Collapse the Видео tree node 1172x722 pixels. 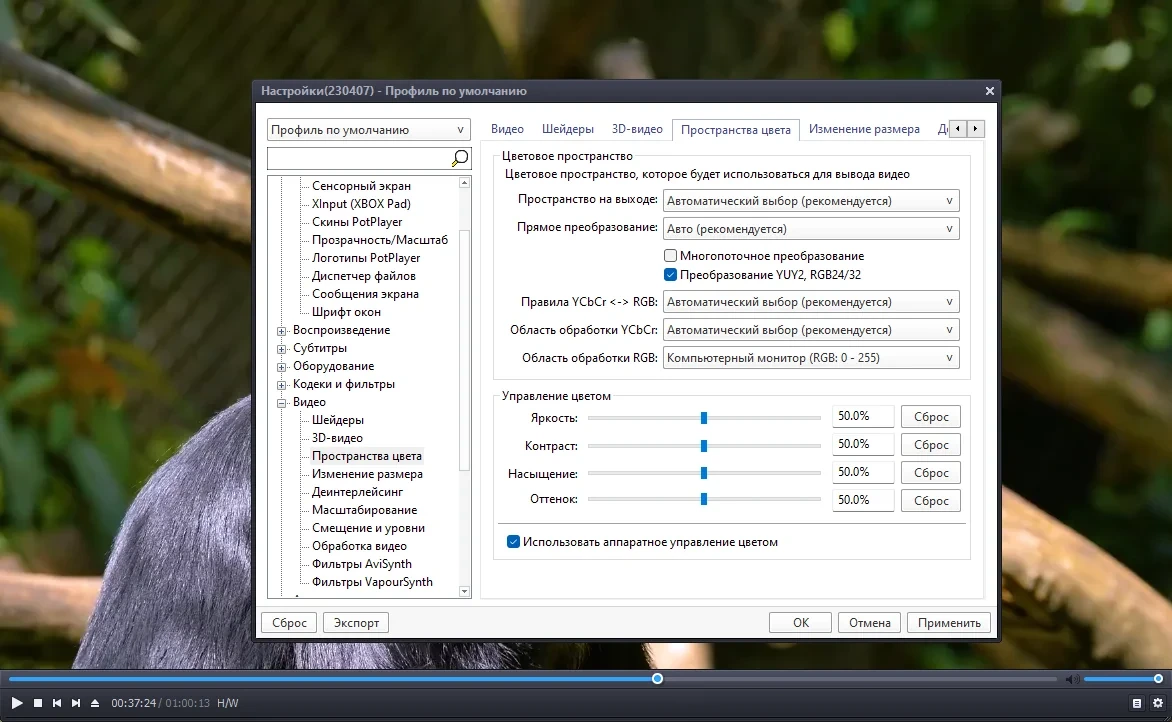[x=282, y=403]
